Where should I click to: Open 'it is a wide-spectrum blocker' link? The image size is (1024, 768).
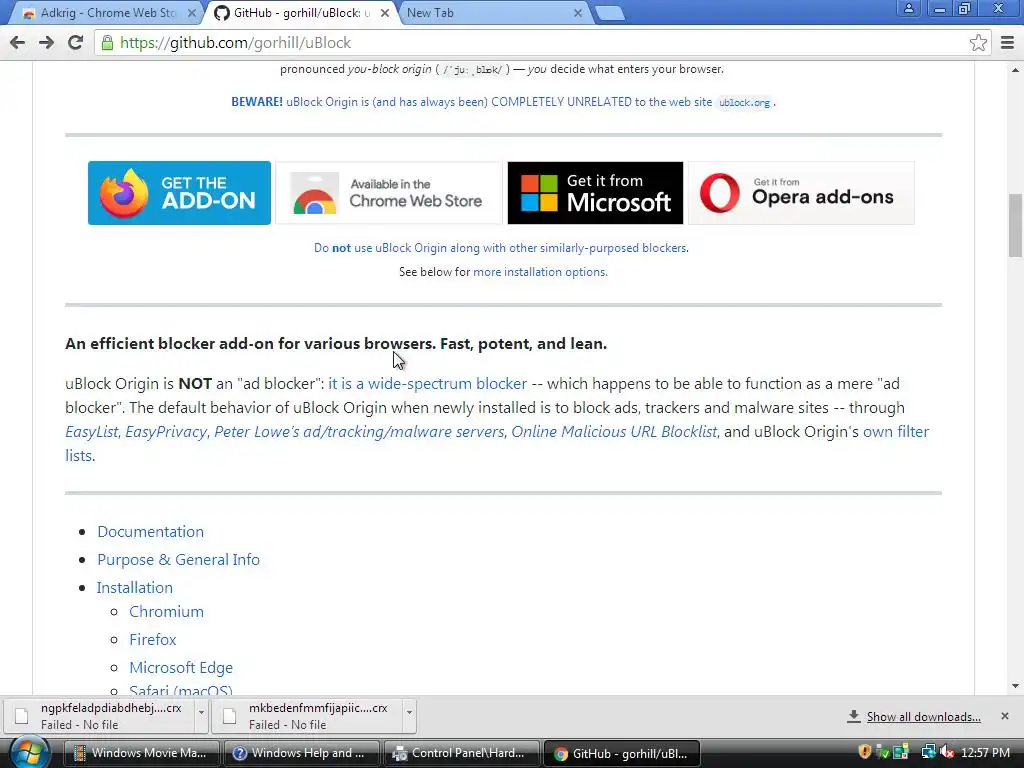click(x=427, y=383)
